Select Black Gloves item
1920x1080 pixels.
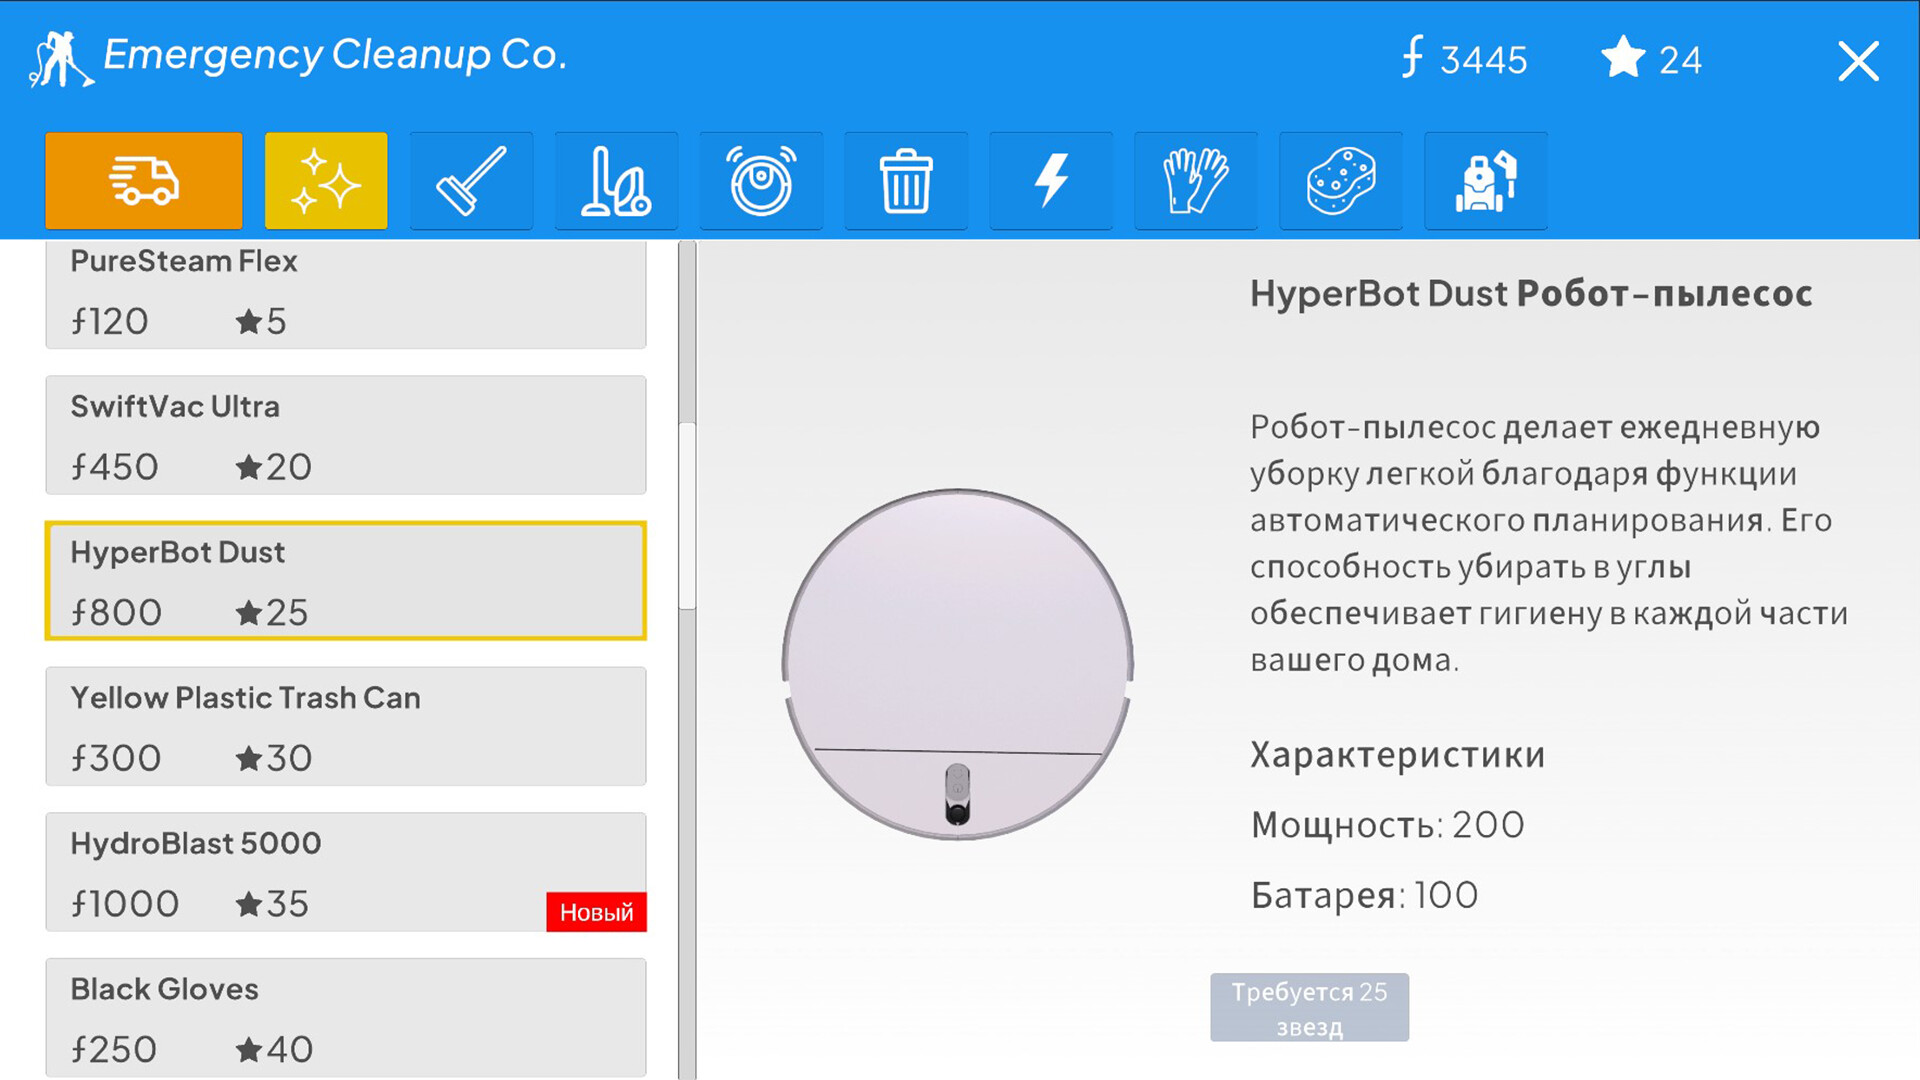pos(346,1017)
